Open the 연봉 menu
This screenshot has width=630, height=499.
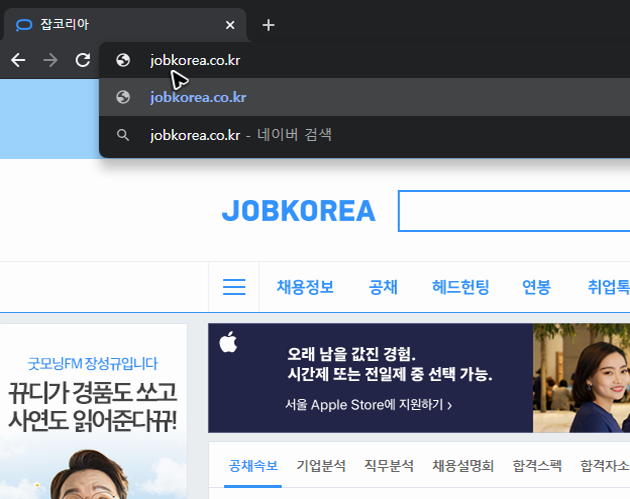point(536,287)
